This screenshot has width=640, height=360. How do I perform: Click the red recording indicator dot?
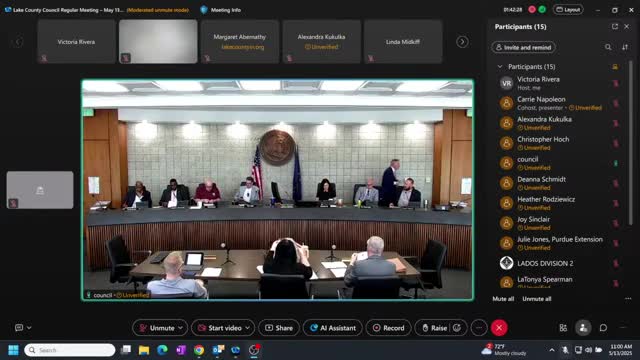[532, 9]
